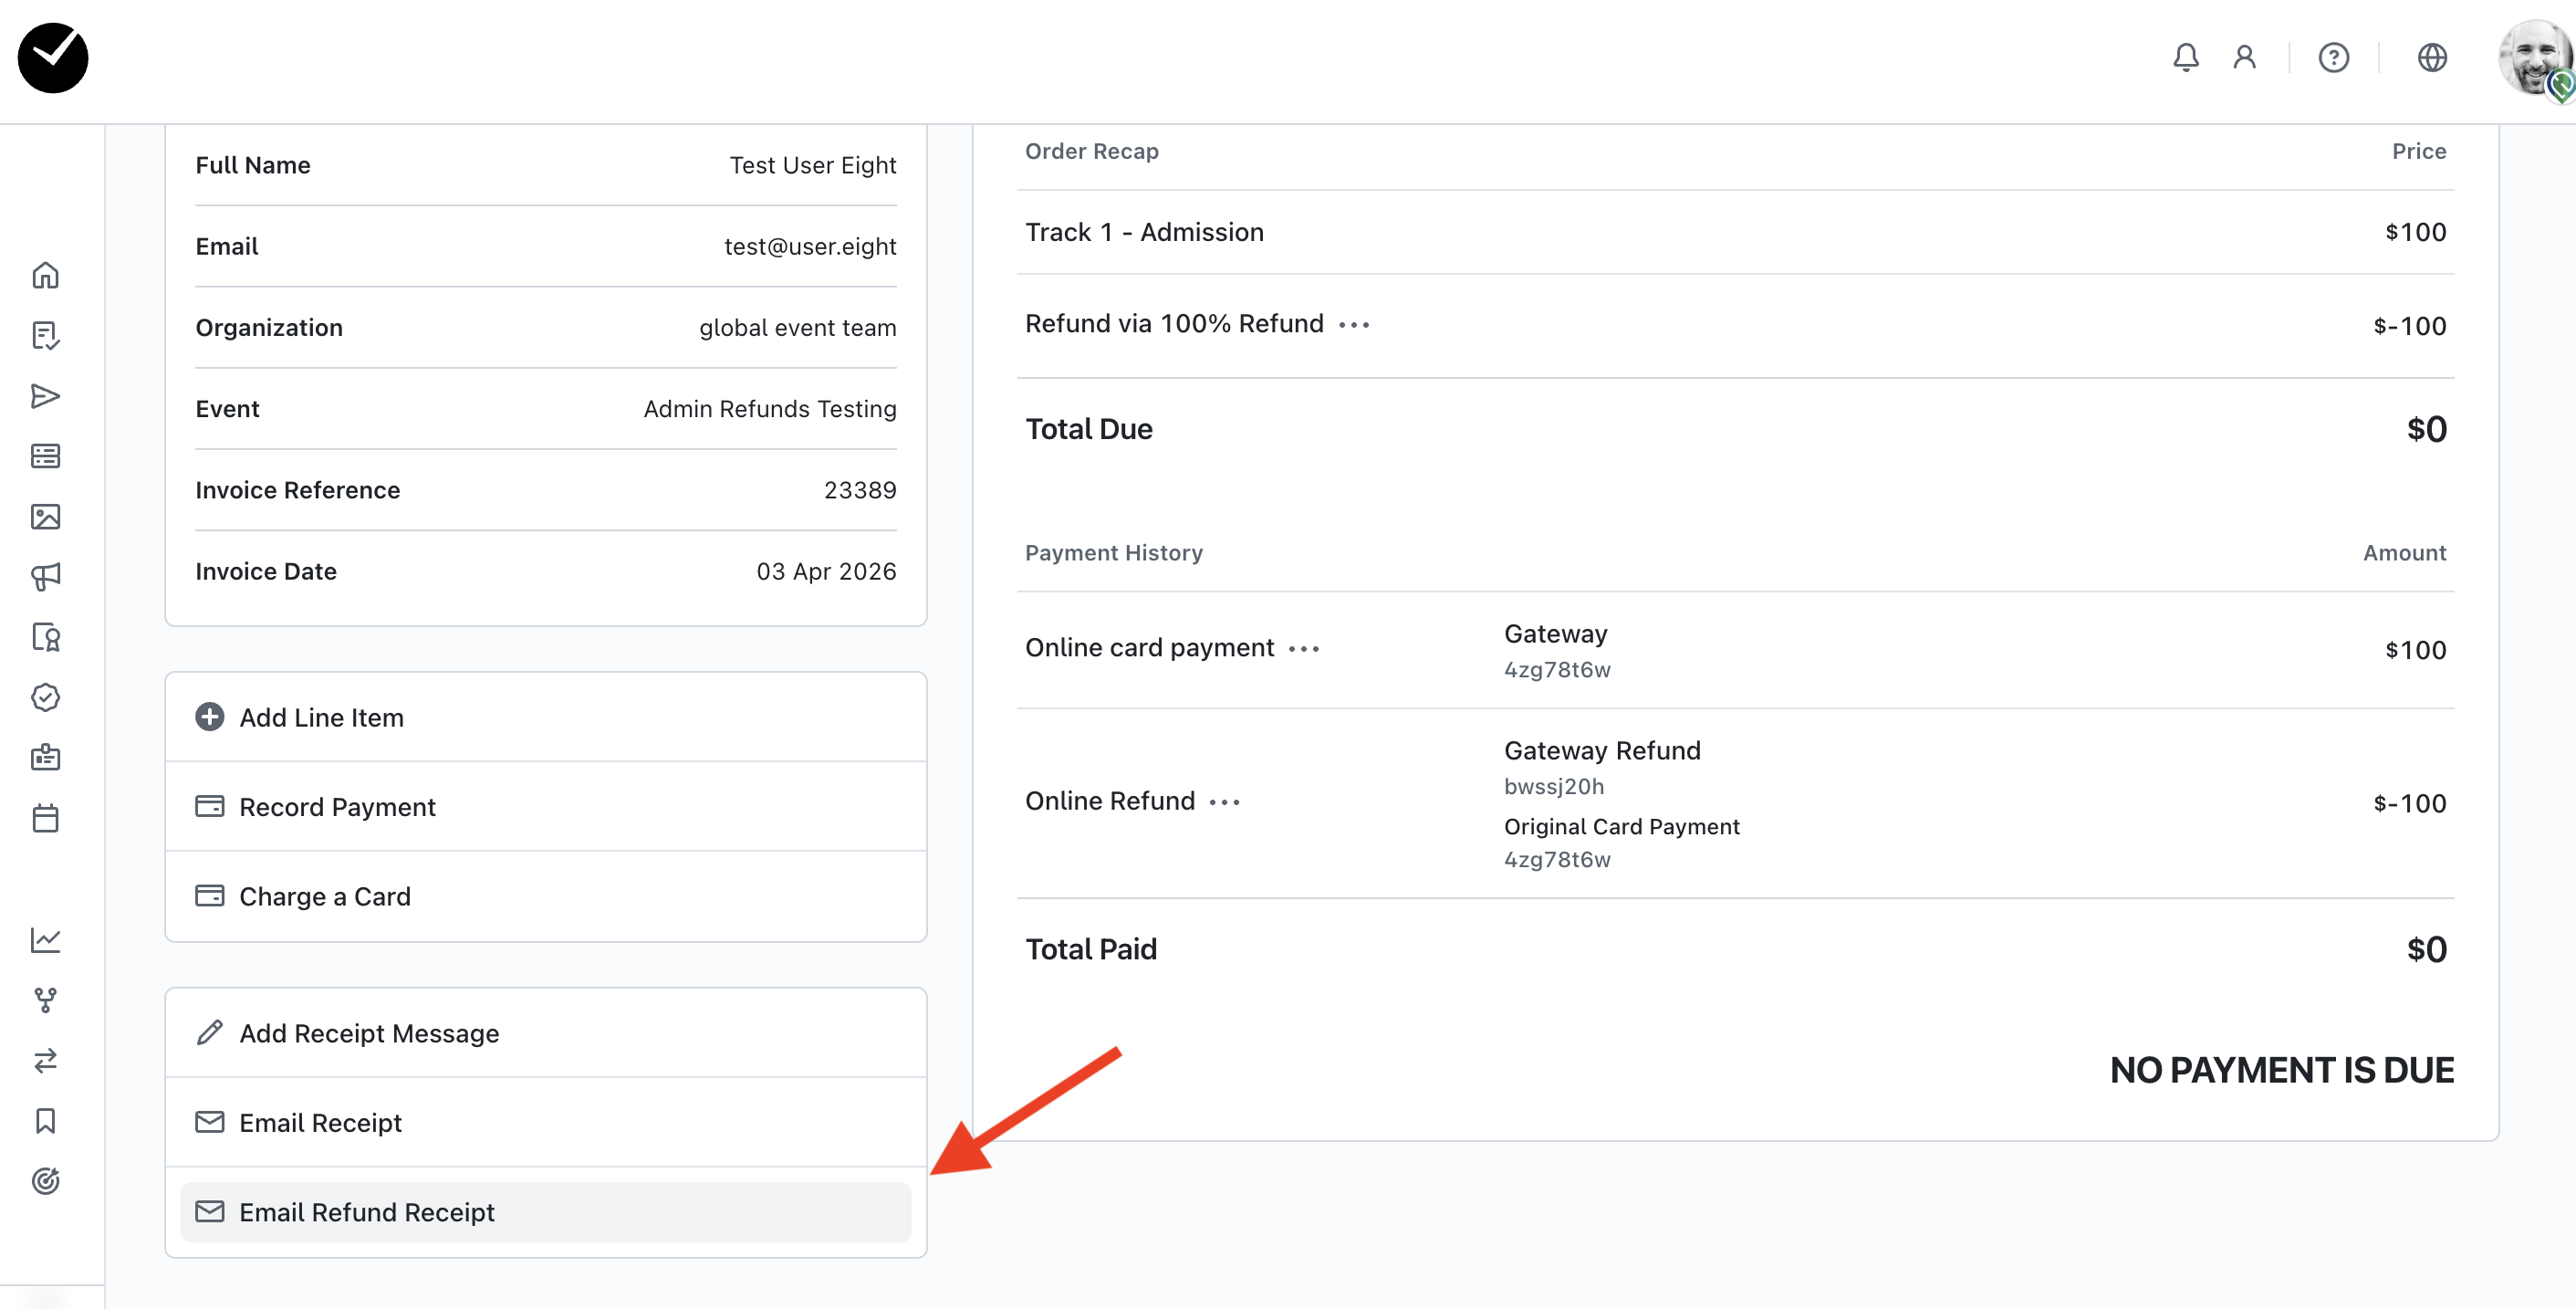This screenshot has width=2576, height=1309.
Task: Open the send arrow sidebar icon
Action: coord(45,396)
